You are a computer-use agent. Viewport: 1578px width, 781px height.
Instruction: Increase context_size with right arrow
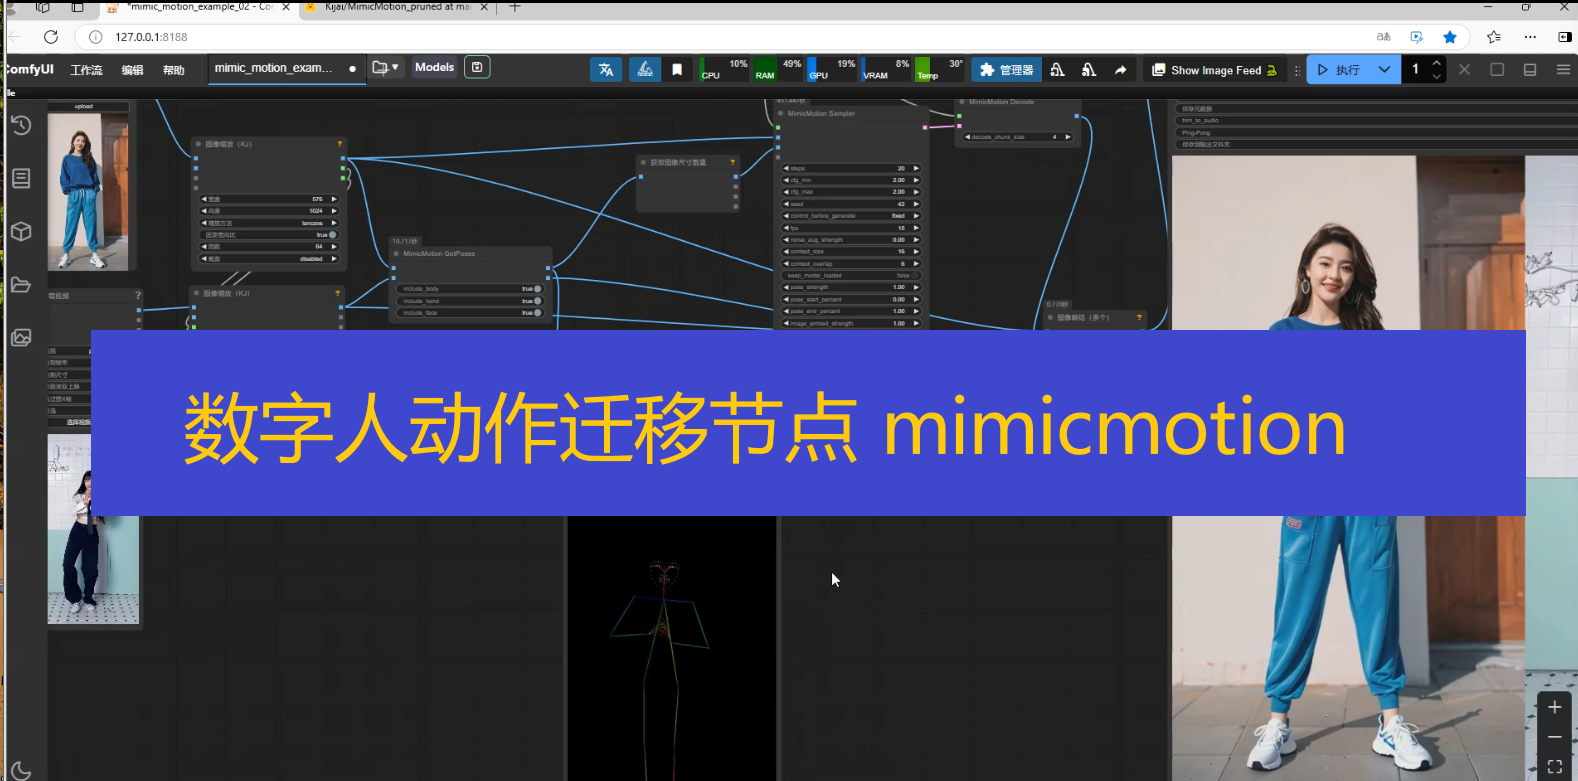click(x=916, y=252)
